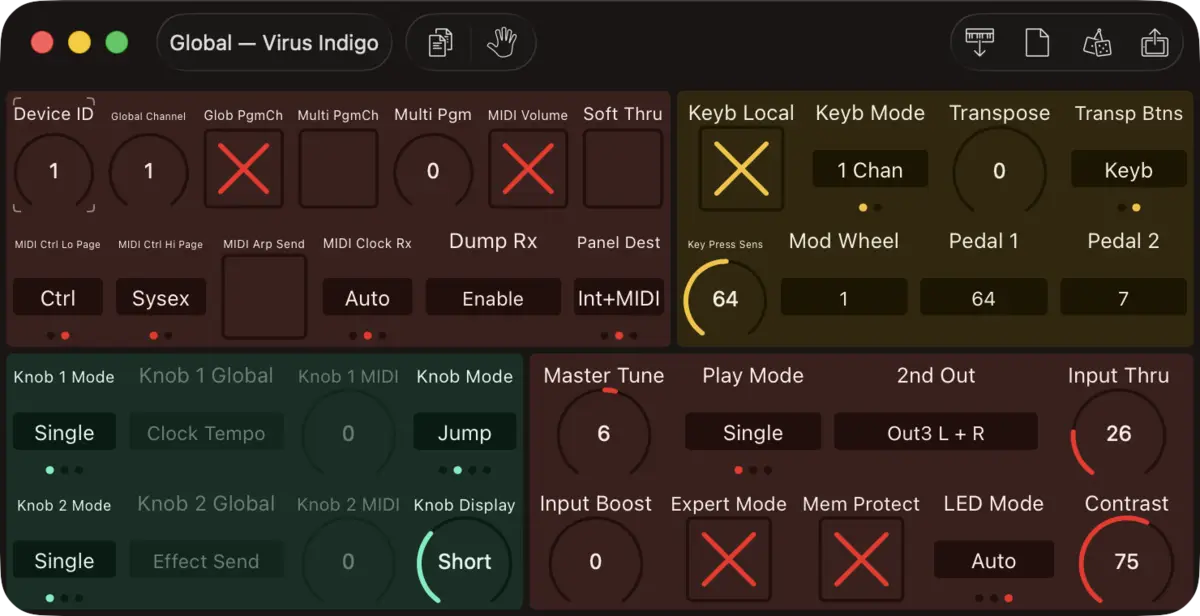Screen dimensions: 1200x616
Task: Click the Multi Pgm knob
Action: (x=433, y=171)
